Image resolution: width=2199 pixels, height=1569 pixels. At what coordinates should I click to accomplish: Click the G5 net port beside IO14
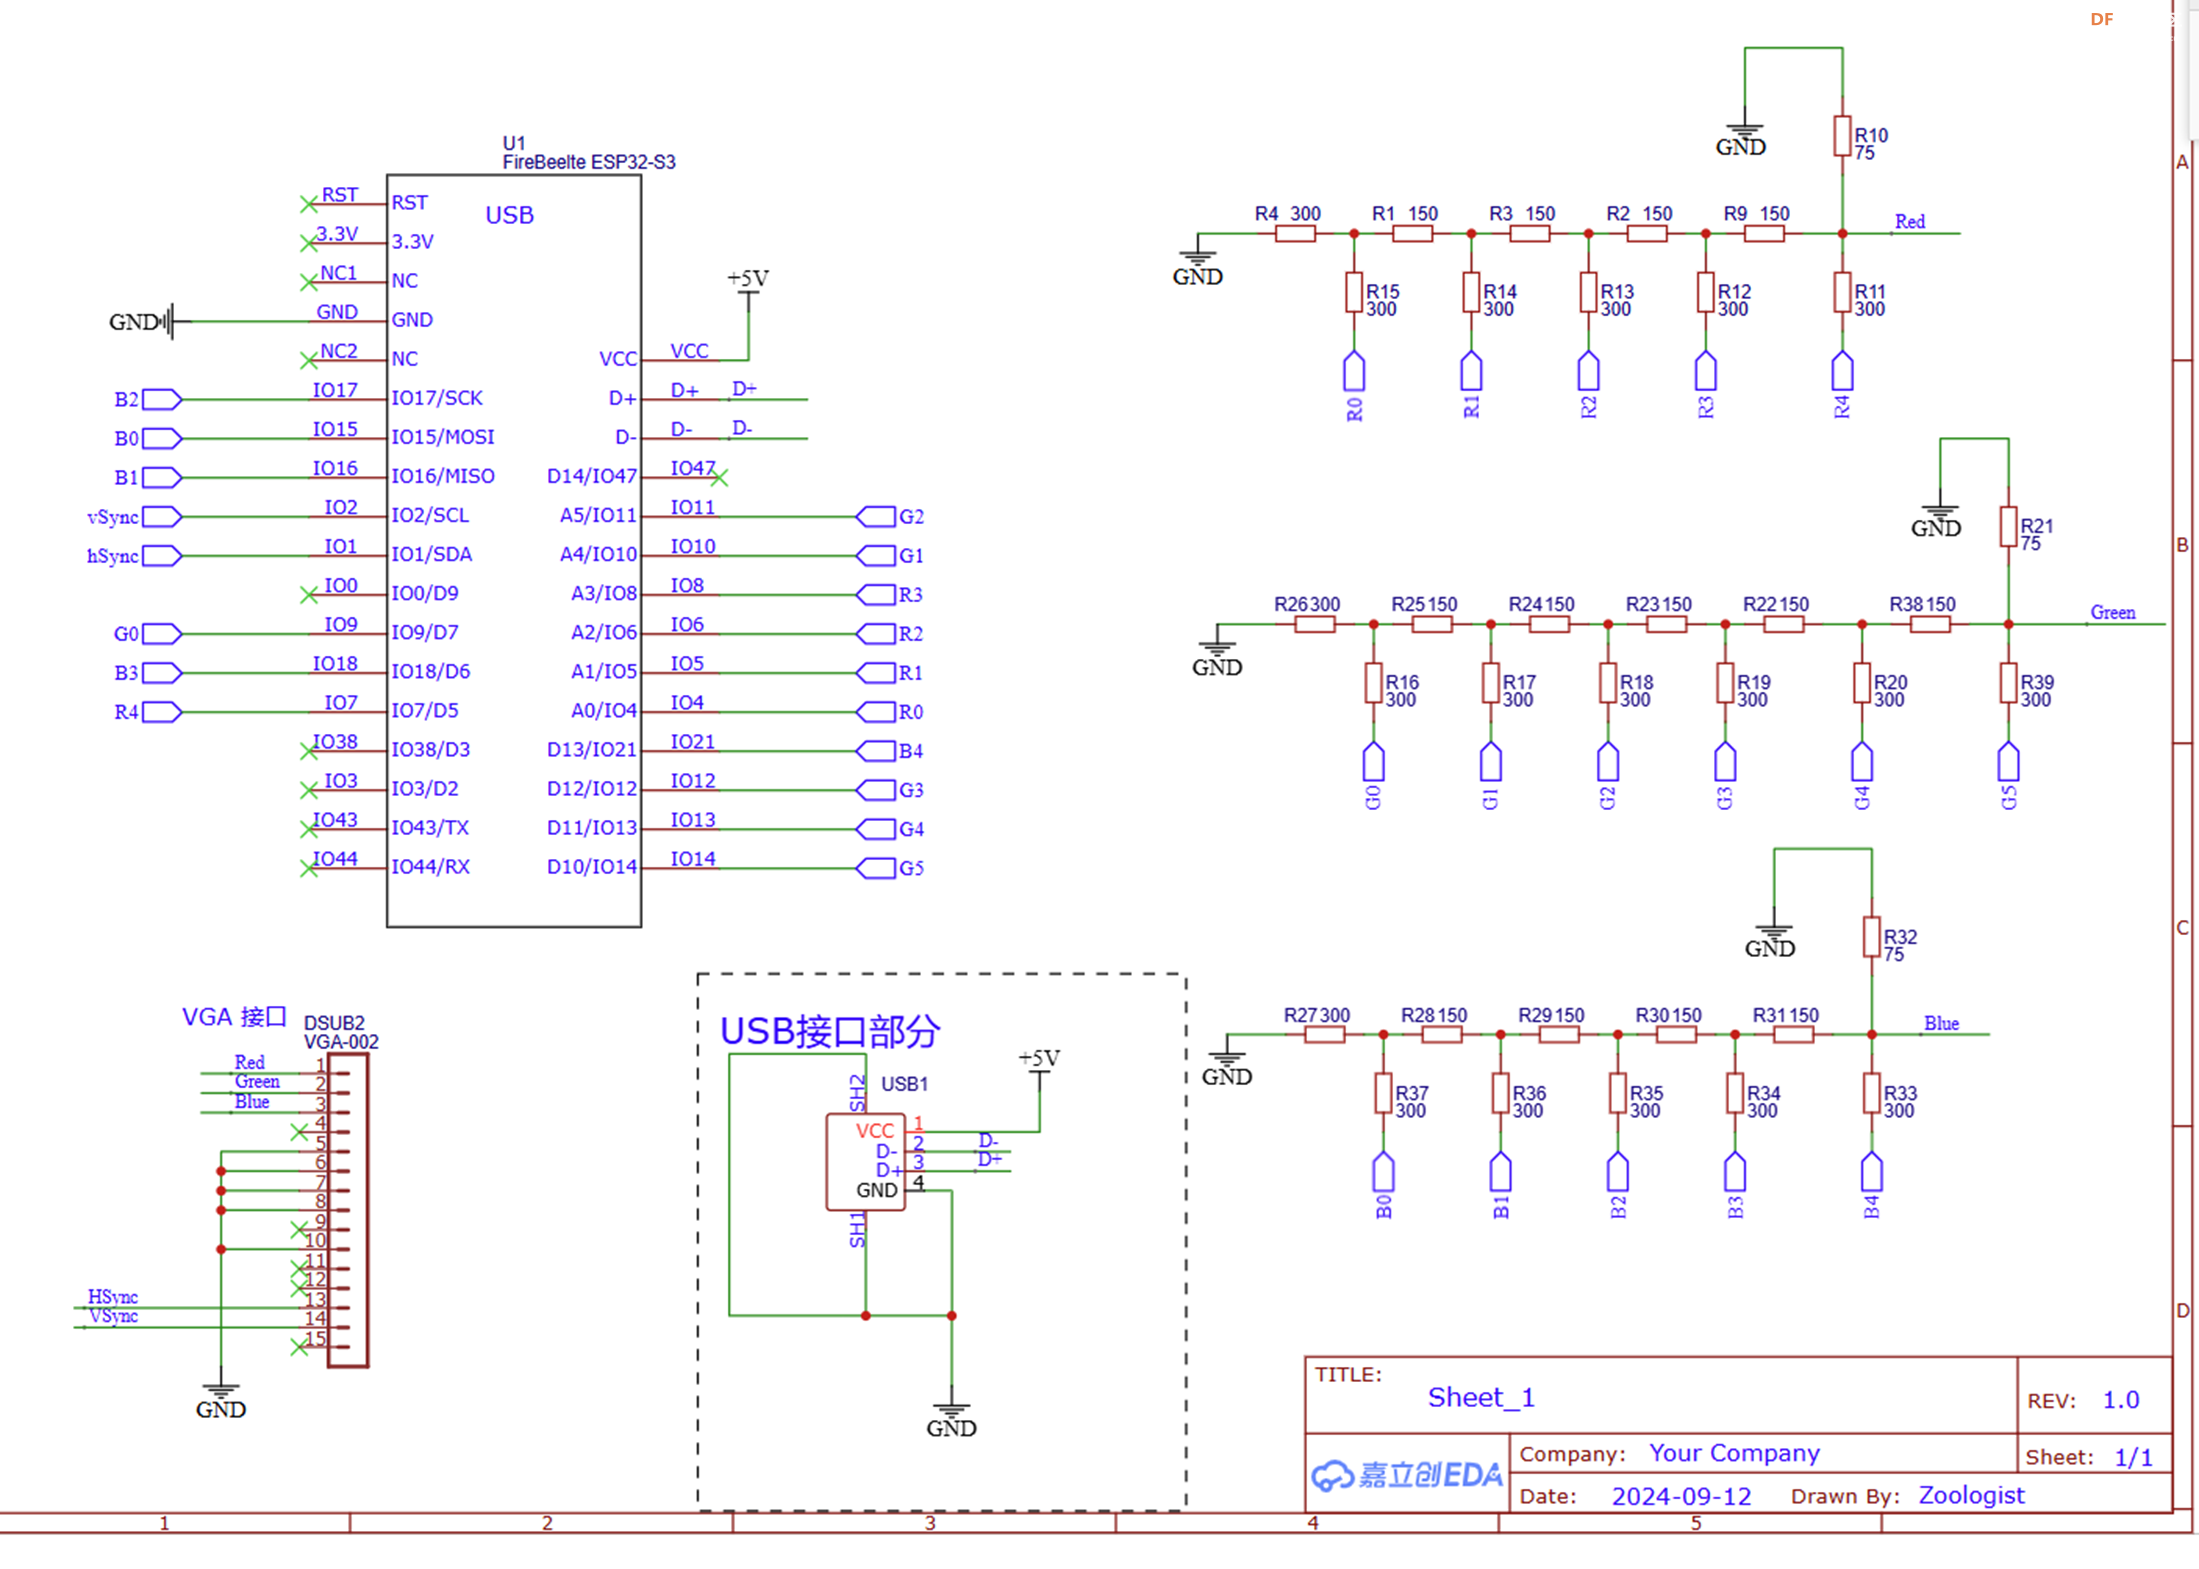(x=890, y=868)
